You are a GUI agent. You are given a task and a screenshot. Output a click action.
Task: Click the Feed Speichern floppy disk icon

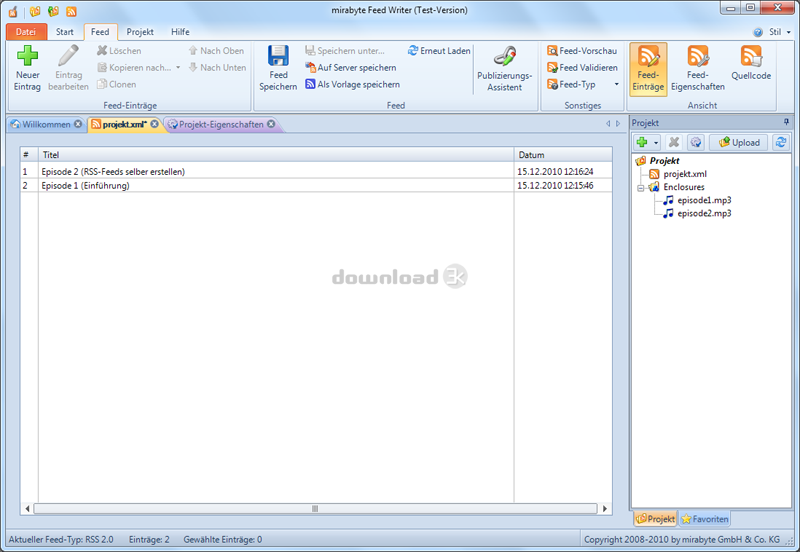(x=278, y=56)
